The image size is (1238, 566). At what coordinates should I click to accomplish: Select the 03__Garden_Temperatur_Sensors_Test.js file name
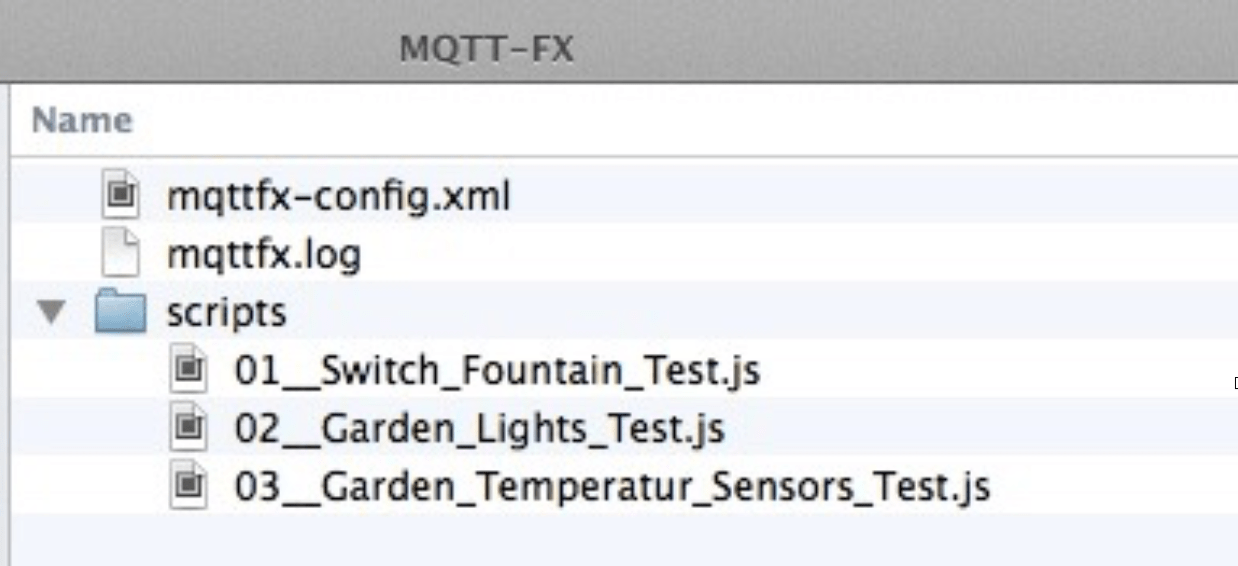coord(612,487)
